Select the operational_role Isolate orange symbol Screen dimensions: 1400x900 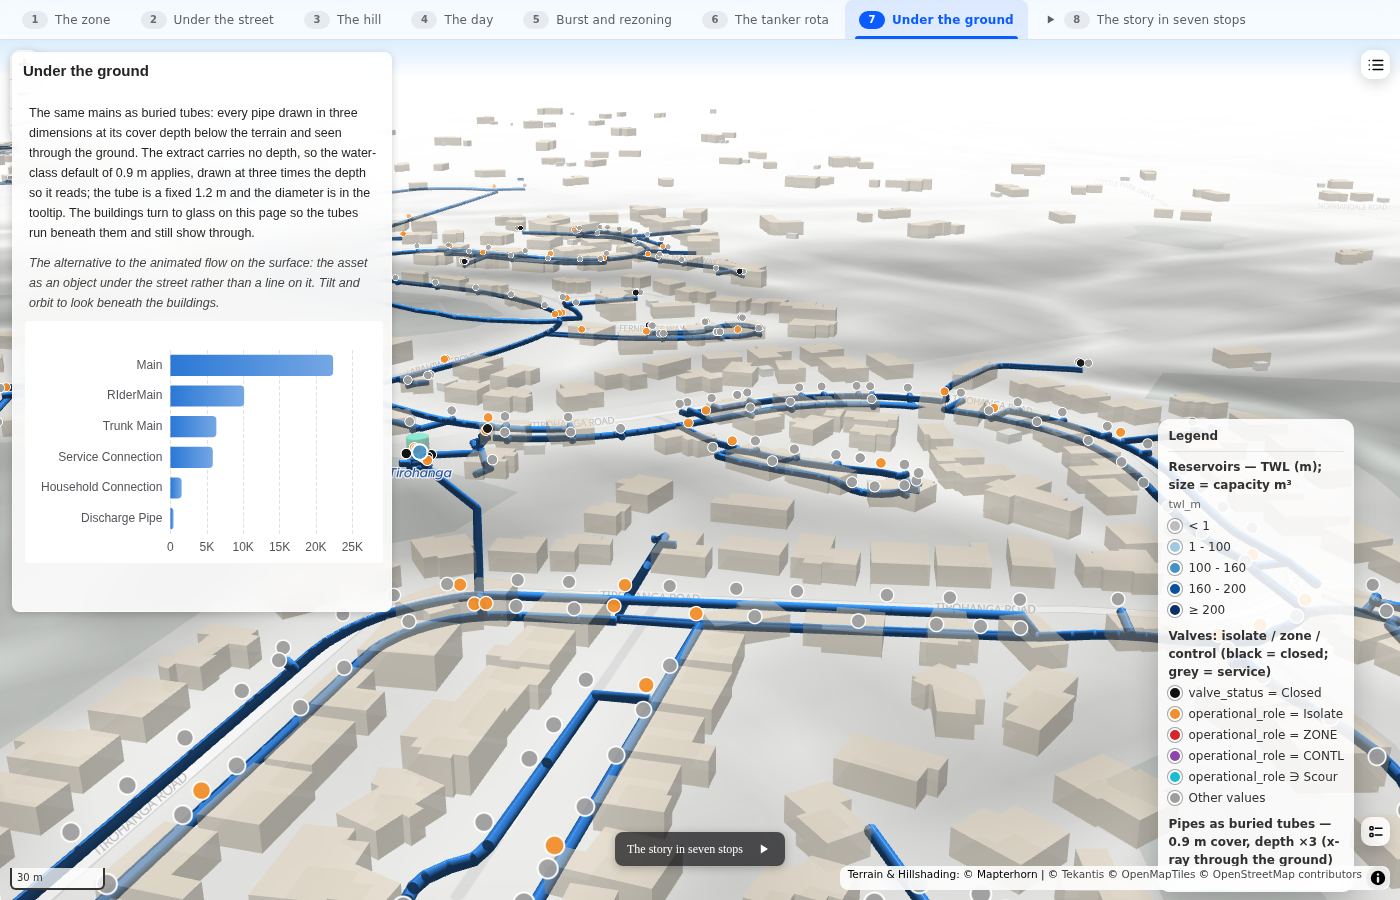tap(1175, 714)
